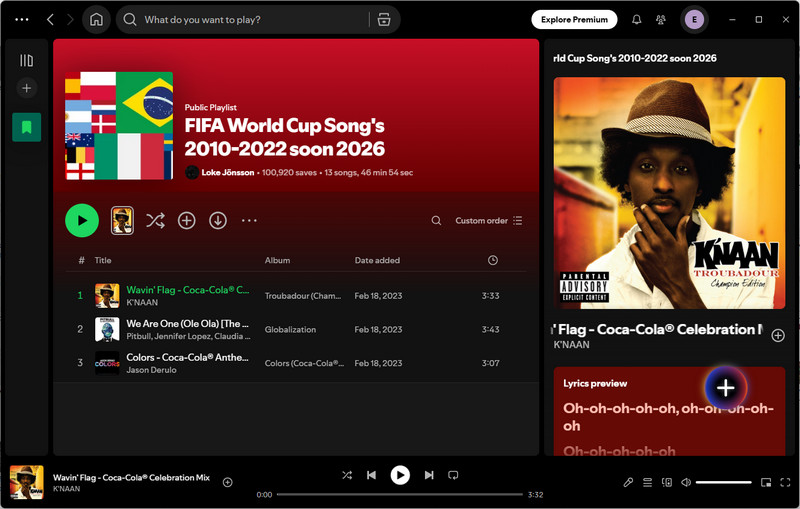
Task: Open more options for the playlist
Action: pyautogui.click(x=249, y=220)
